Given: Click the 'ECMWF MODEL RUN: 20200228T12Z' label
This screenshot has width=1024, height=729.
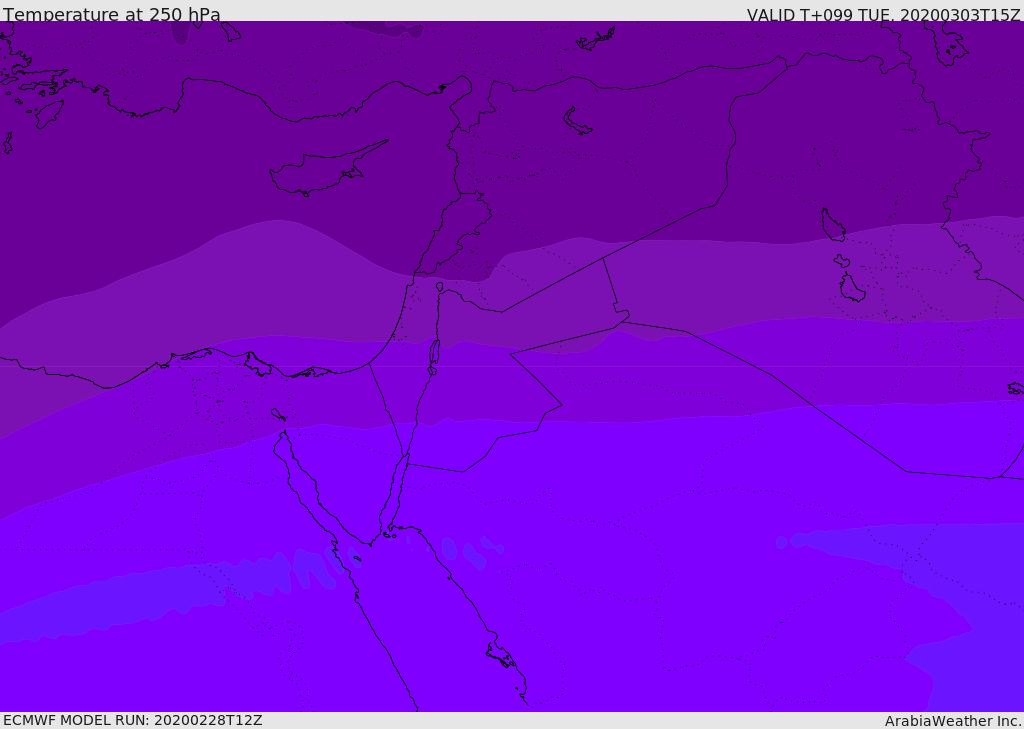Looking at the screenshot, I should pos(133,720).
